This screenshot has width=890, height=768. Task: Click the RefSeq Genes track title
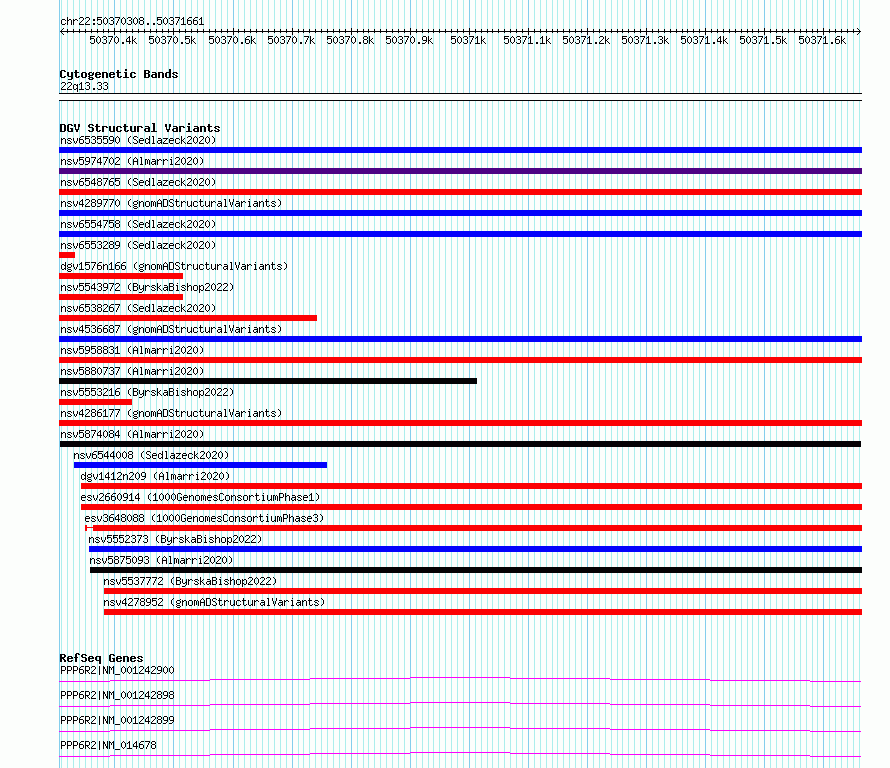[x=101, y=658]
